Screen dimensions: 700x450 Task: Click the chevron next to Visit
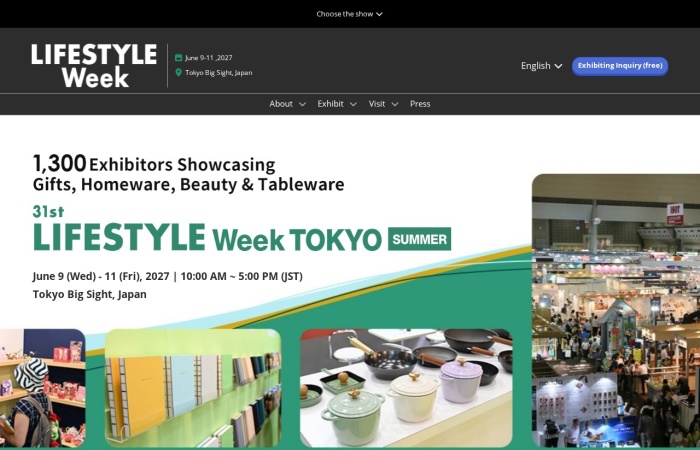click(395, 104)
